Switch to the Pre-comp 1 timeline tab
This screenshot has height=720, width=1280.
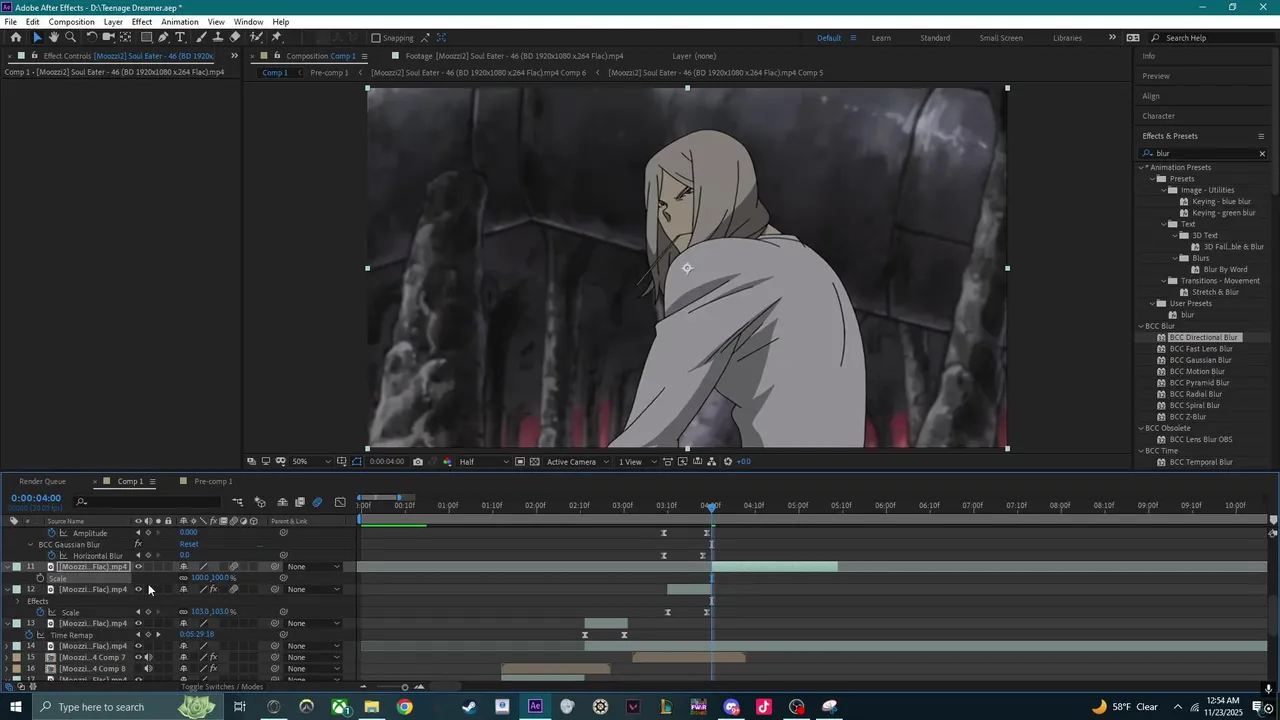click(213, 482)
